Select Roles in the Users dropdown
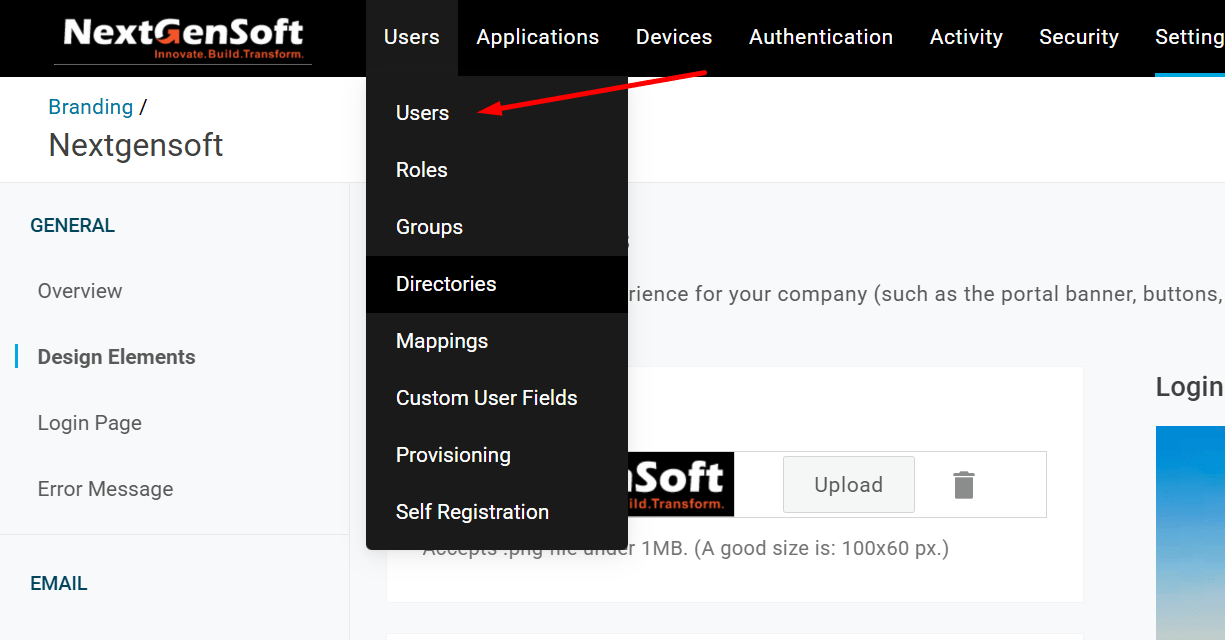1225x640 pixels. point(421,170)
